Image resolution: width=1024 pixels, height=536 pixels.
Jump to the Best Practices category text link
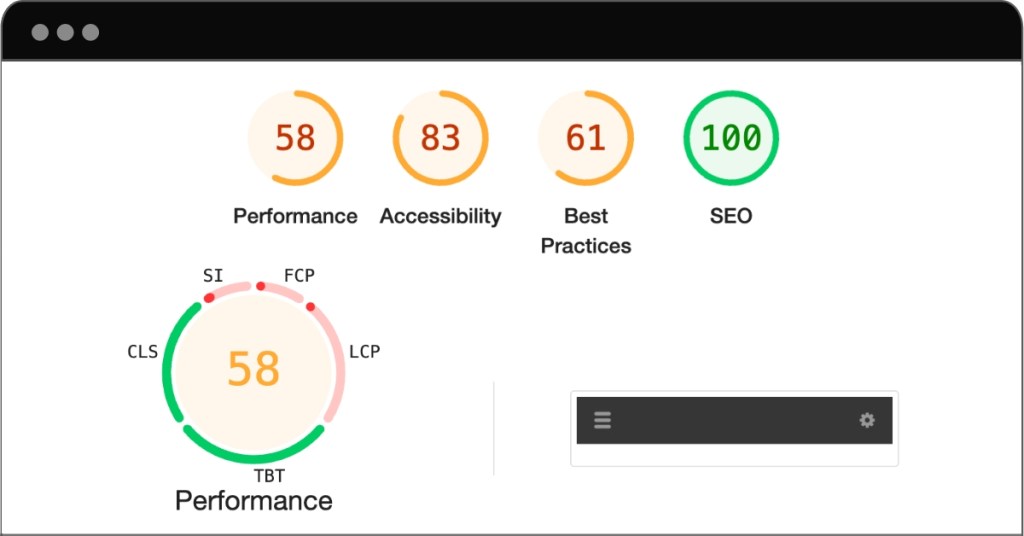tap(586, 231)
